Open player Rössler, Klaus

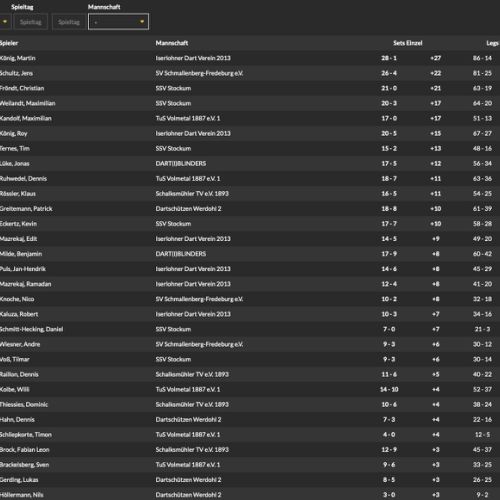18,194
